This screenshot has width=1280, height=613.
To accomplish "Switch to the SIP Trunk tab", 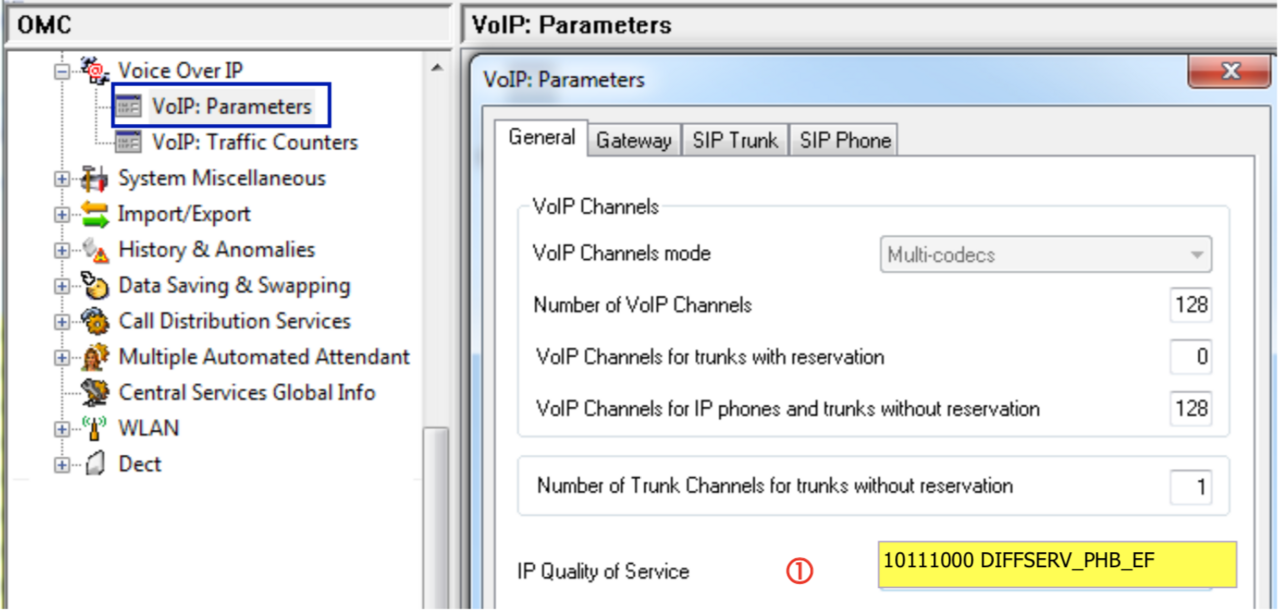I will (x=735, y=141).
